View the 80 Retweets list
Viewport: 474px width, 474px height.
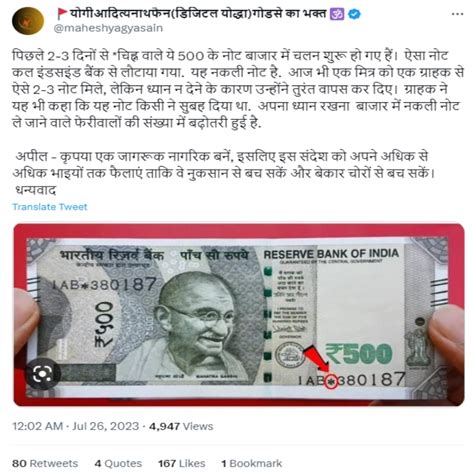(45, 463)
